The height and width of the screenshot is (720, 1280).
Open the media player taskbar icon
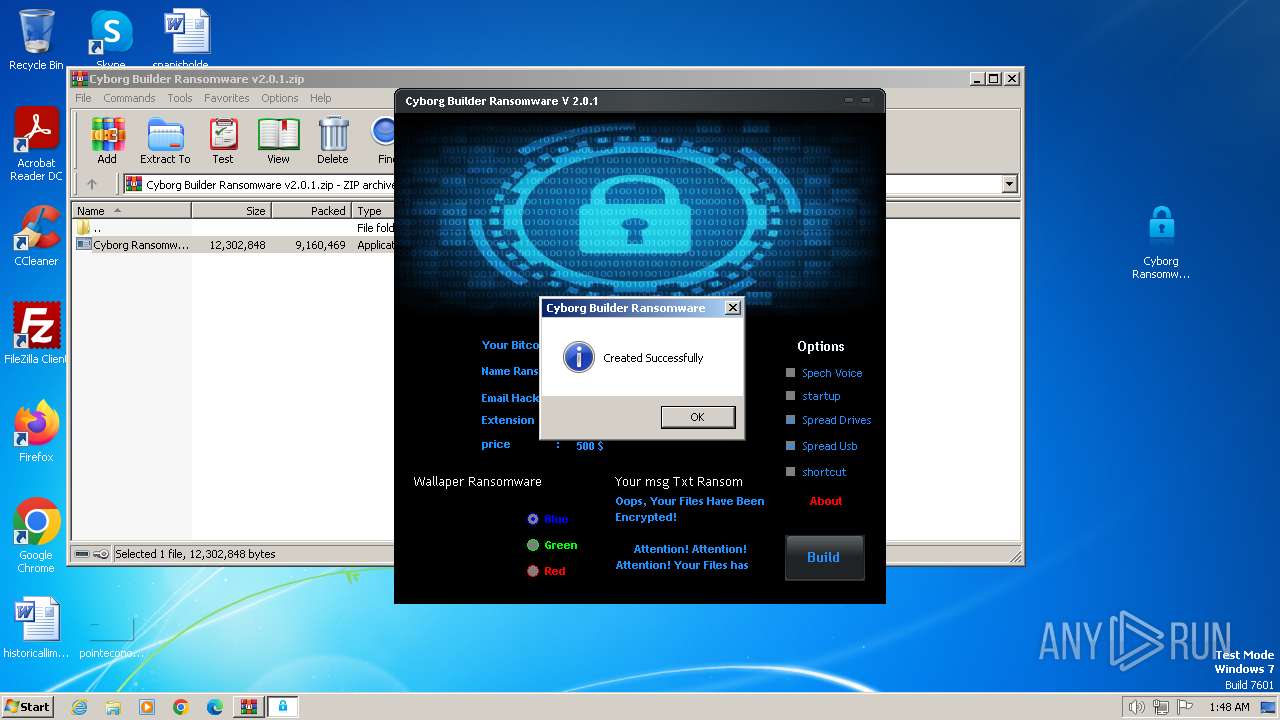(x=147, y=707)
